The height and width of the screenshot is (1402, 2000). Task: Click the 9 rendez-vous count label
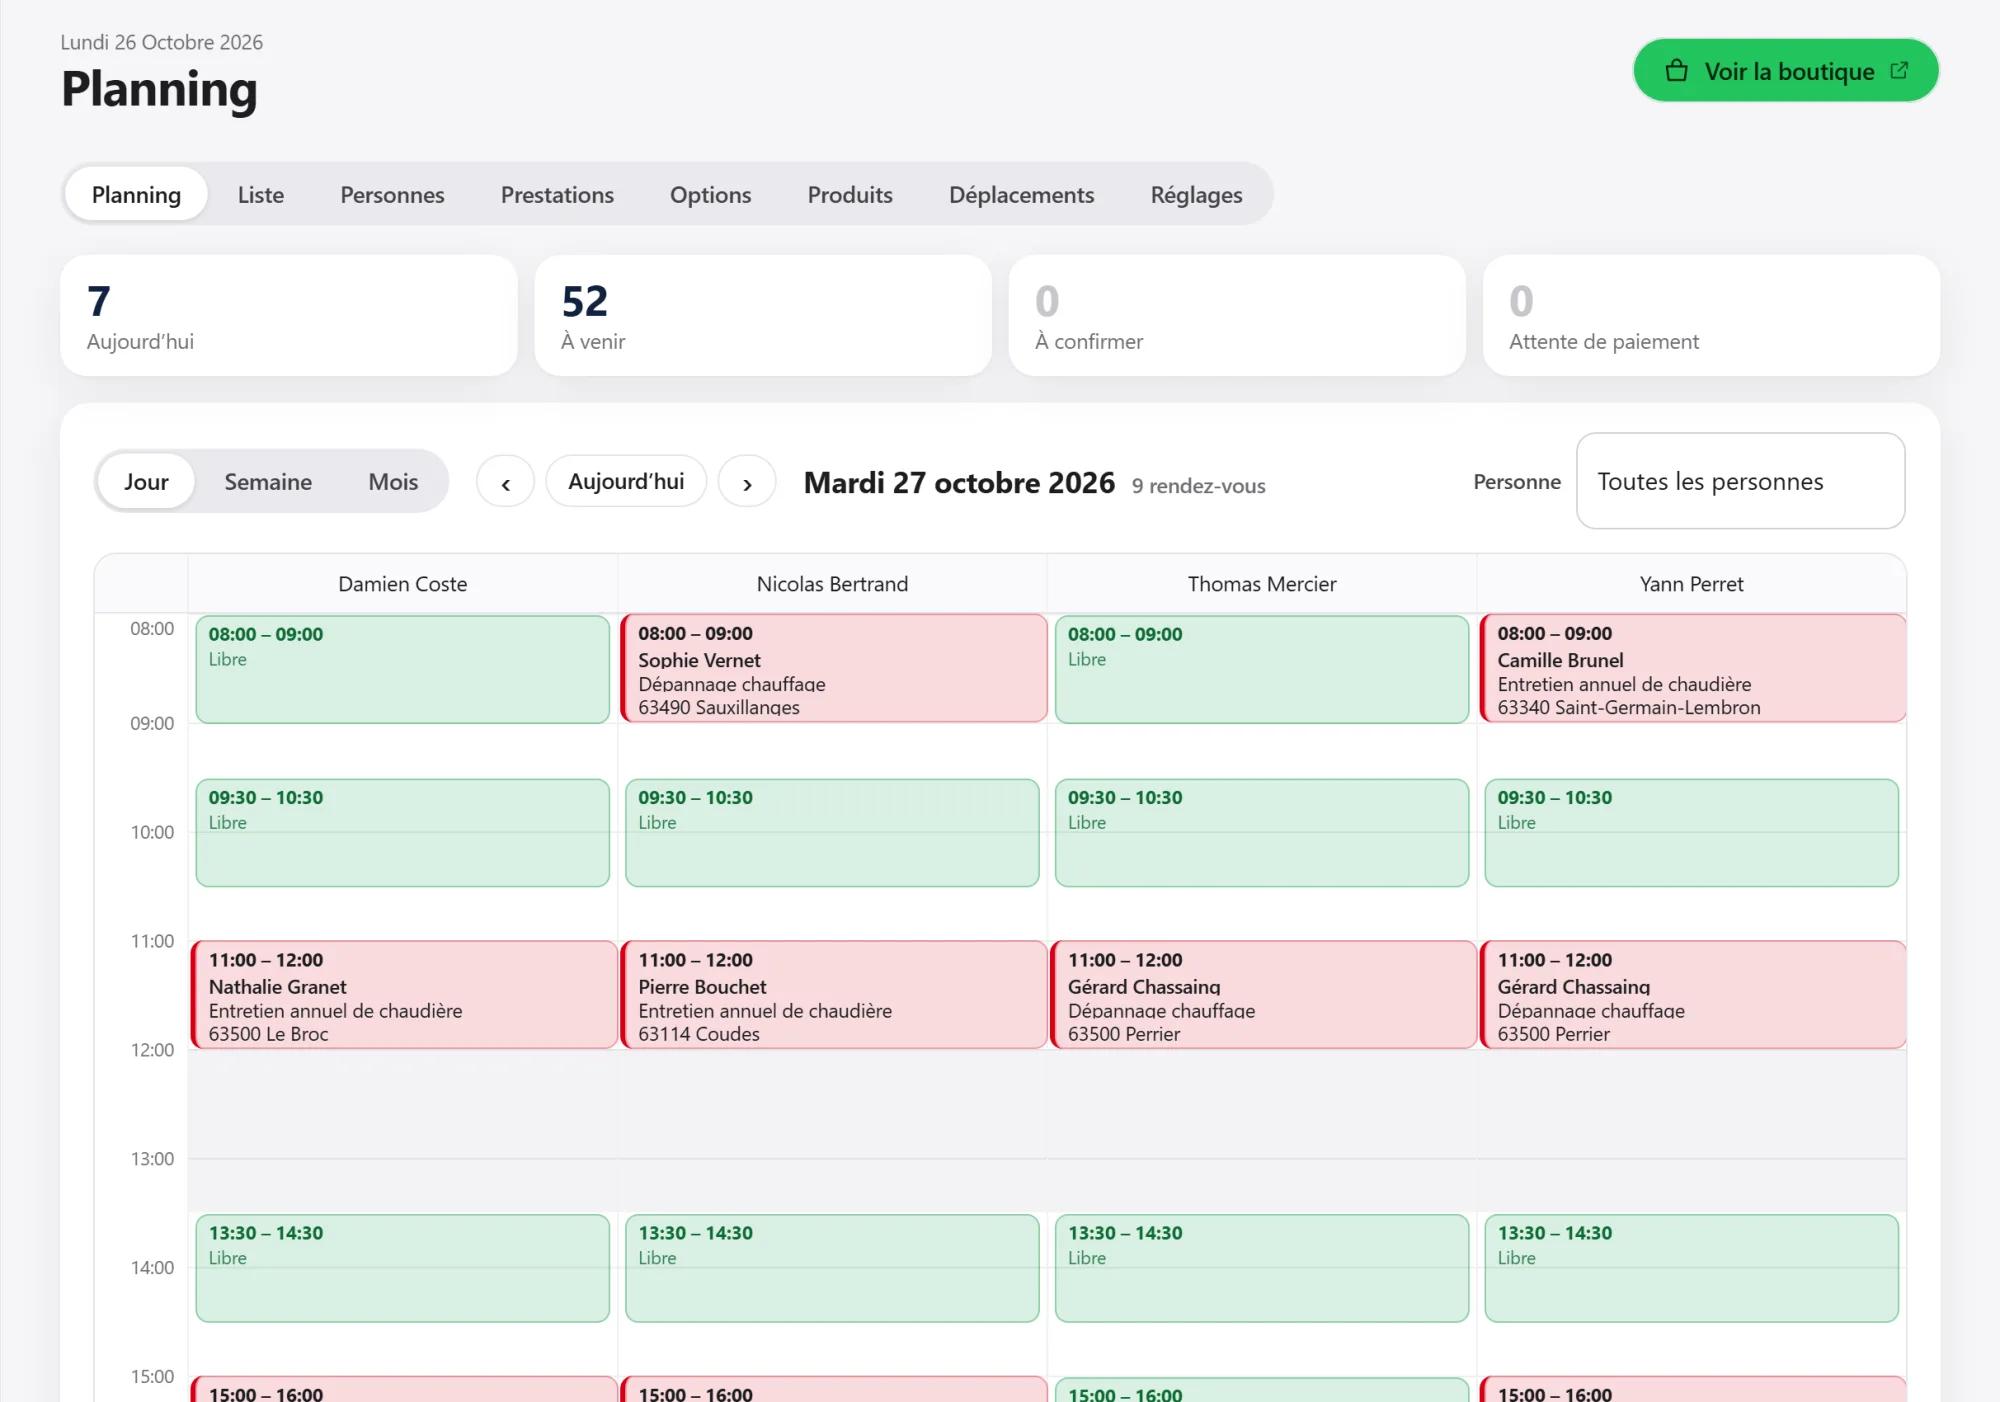(1198, 486)
